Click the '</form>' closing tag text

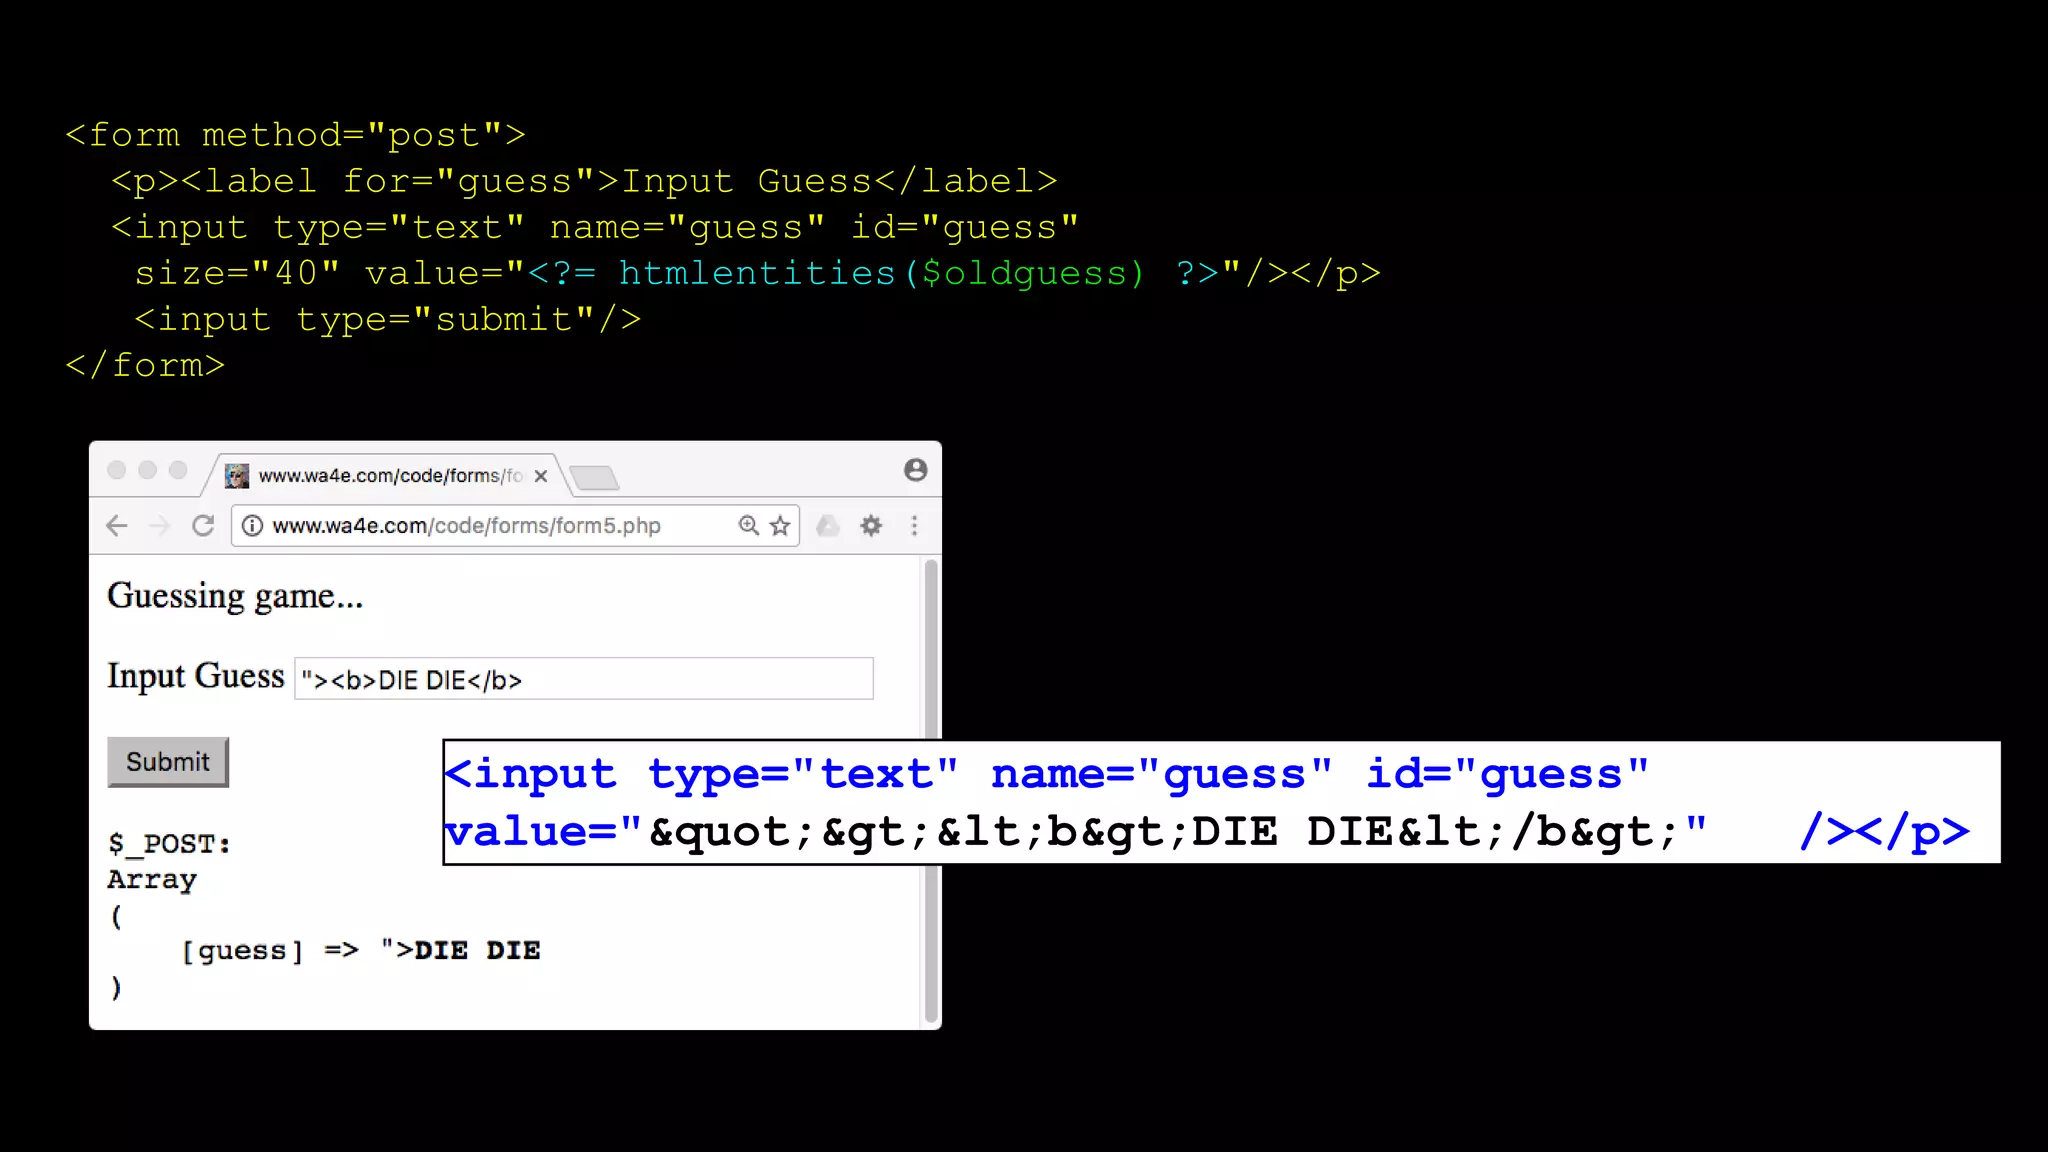(x=145, y=365)
